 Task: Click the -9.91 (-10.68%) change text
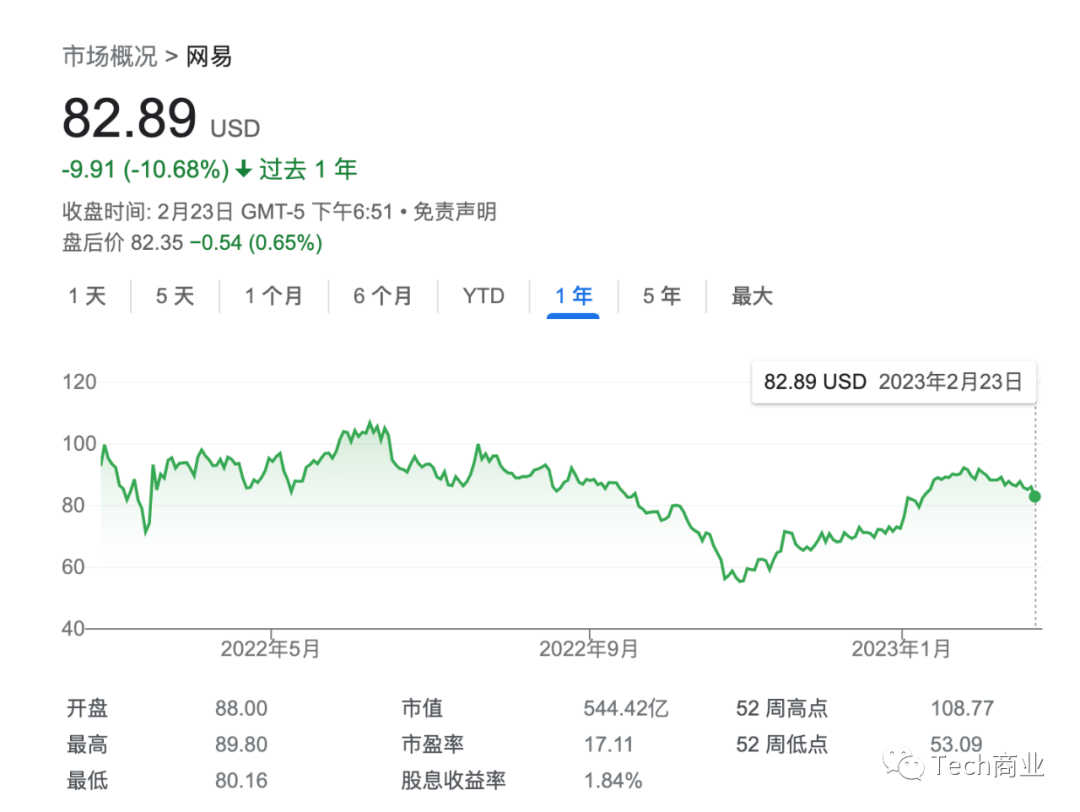[145, 169]
